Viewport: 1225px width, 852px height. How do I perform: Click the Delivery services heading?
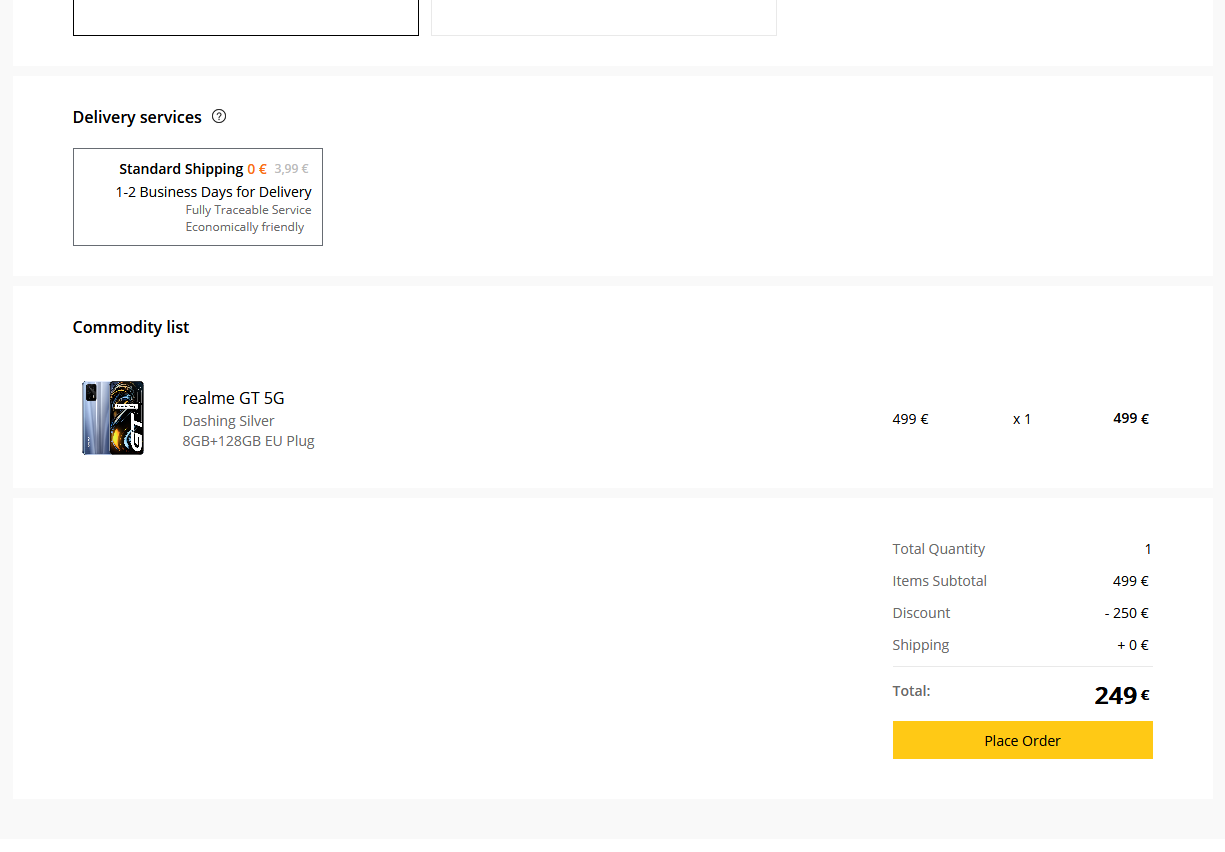click(137, 117)
